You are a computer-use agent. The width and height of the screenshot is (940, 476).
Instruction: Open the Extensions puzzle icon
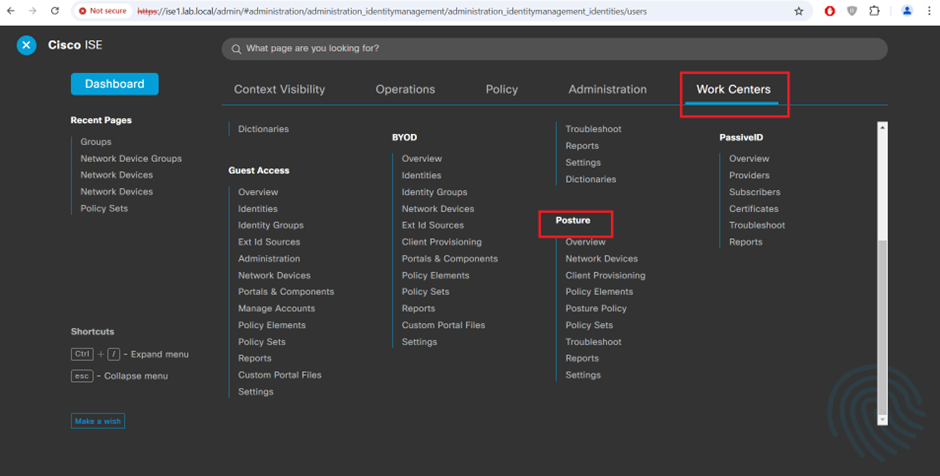[874, 11]
